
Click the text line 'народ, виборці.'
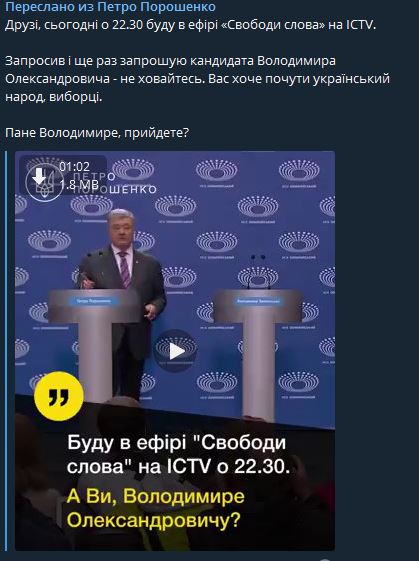[x=54, y=97]
